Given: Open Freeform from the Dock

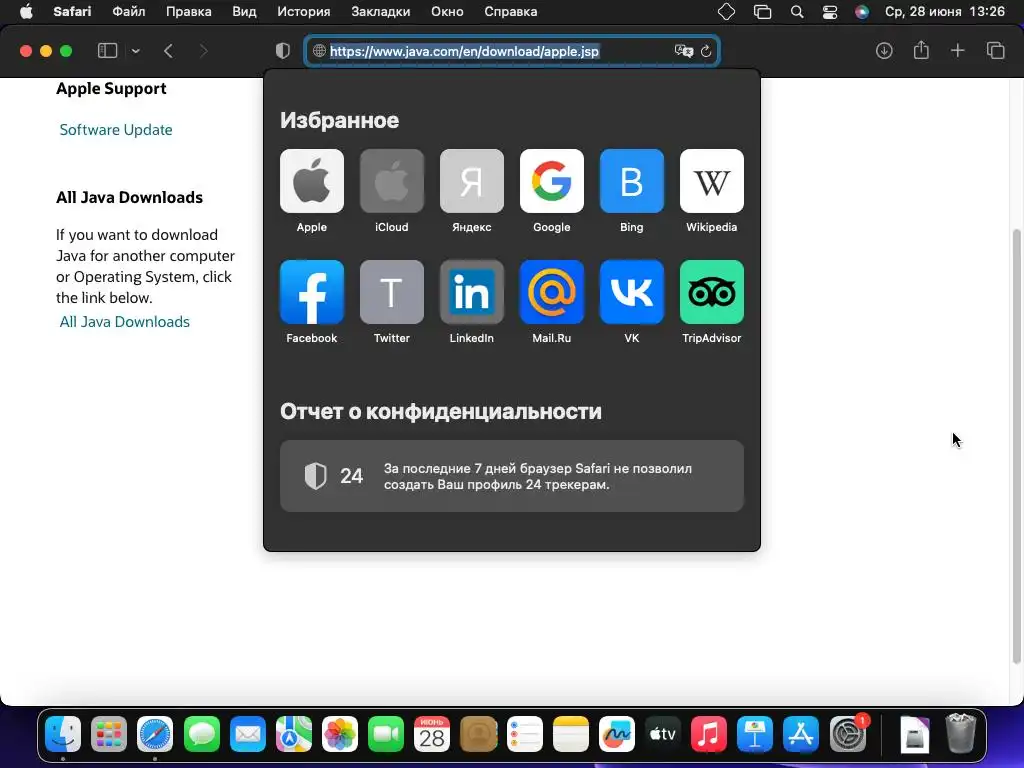Looking at the screenshot, I should [x=616, y=735].
